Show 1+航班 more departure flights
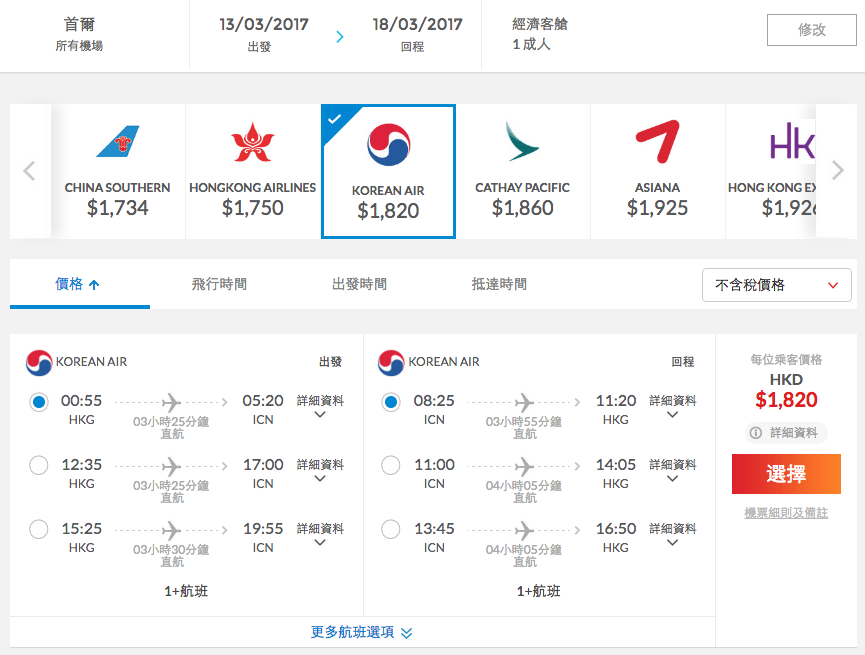The image size is (865, 655). 186,591
